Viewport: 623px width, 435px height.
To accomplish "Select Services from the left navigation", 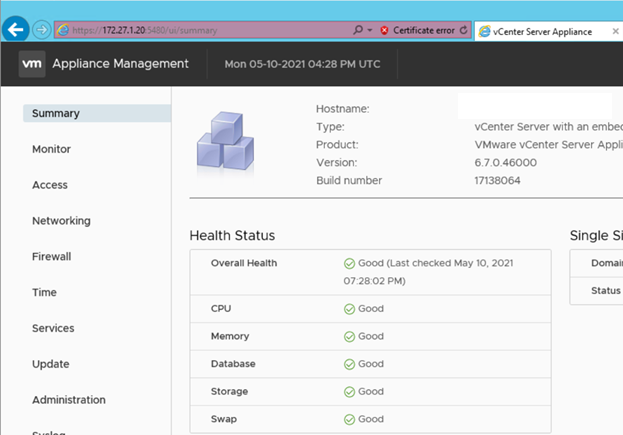I will [x=53, y=328].
